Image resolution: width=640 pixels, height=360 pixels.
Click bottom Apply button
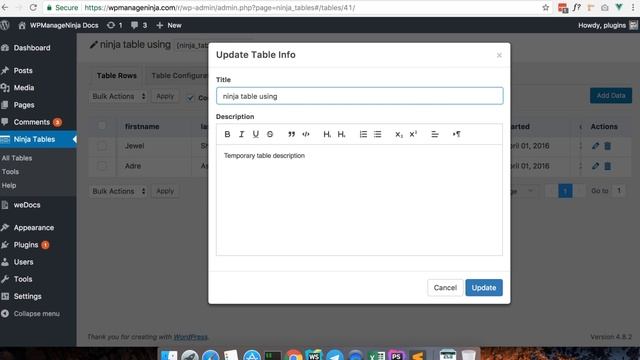pos(165,191)
